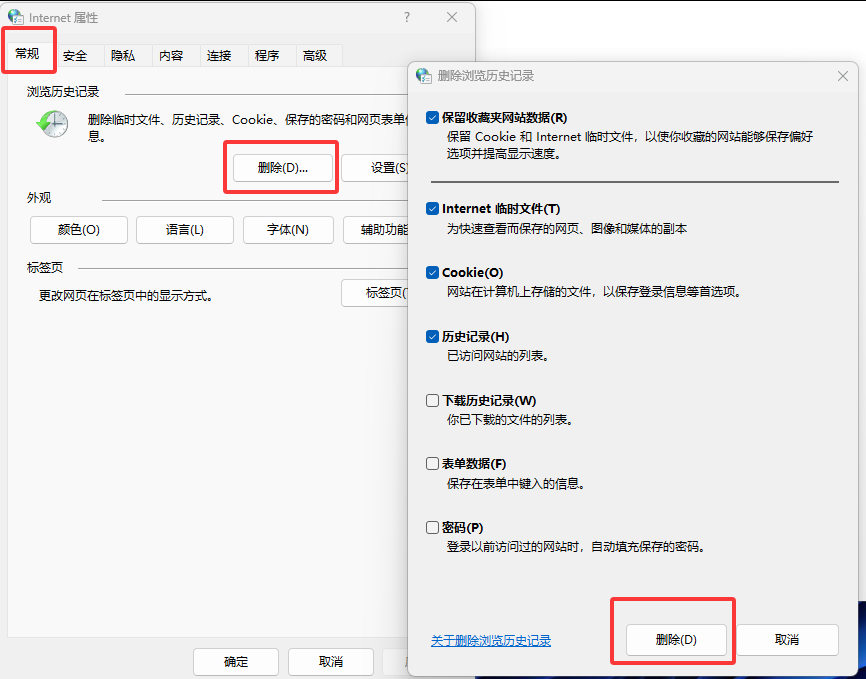Image resolution: width=866 pixels, height=679 pixels.
Task: Click description 为快速查看而保存的网页、图像和媒体的副本
Action: [567, 229]
